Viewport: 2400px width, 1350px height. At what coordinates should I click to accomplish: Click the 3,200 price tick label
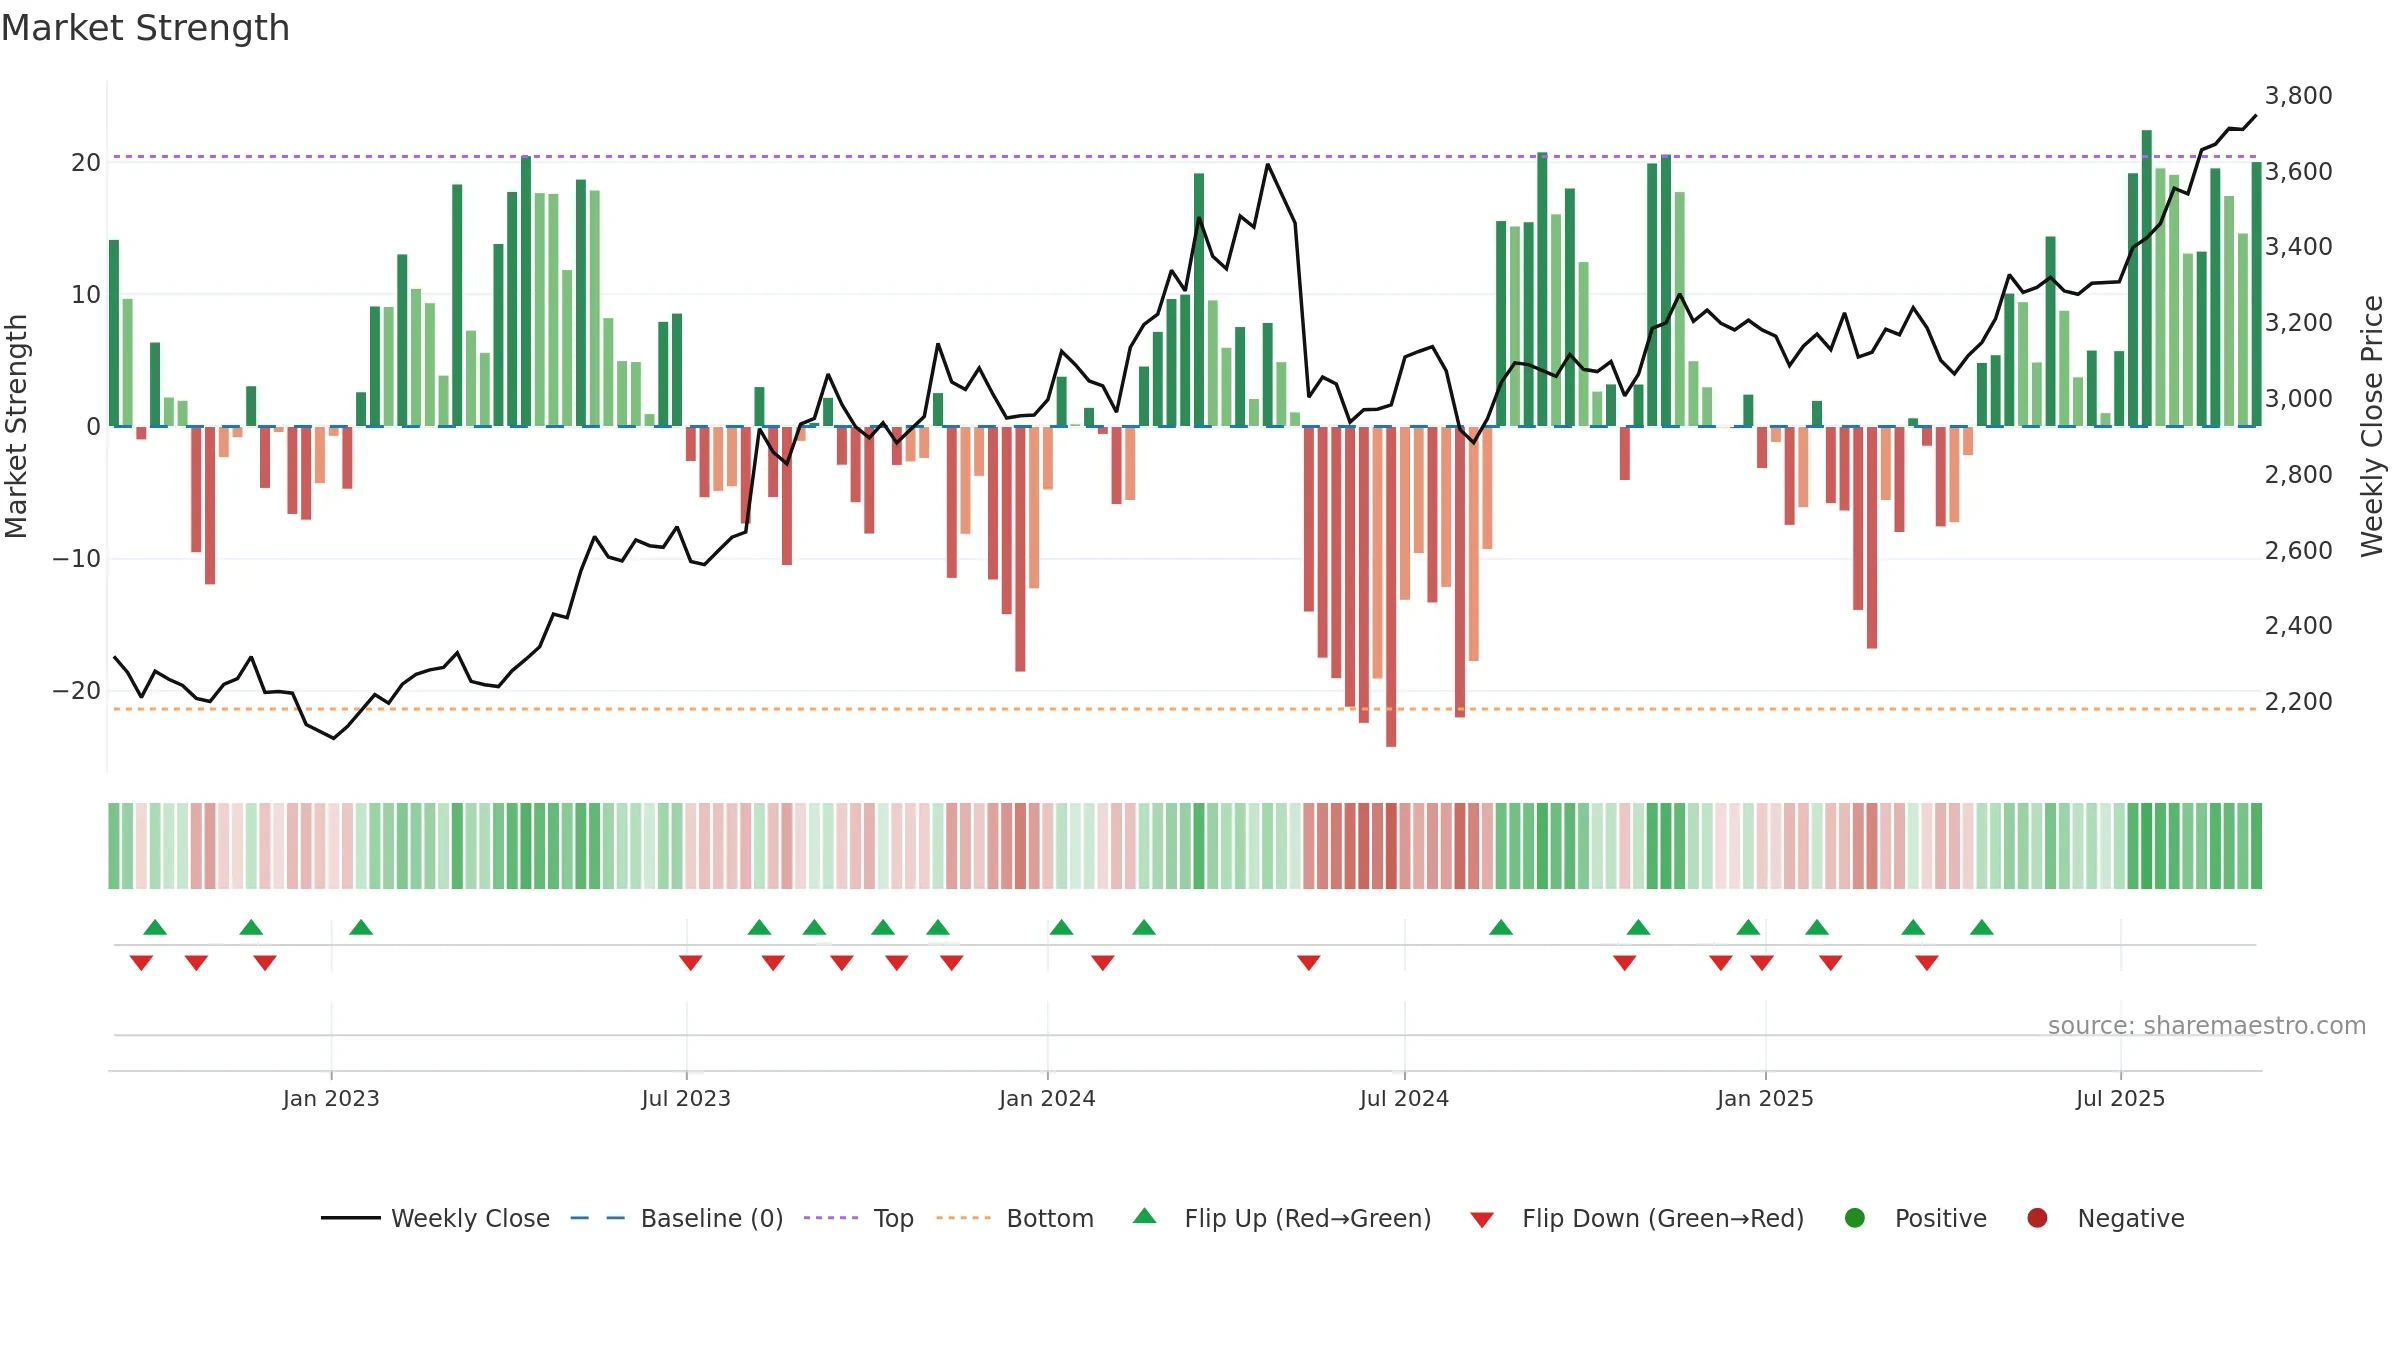pos(2298,322)
